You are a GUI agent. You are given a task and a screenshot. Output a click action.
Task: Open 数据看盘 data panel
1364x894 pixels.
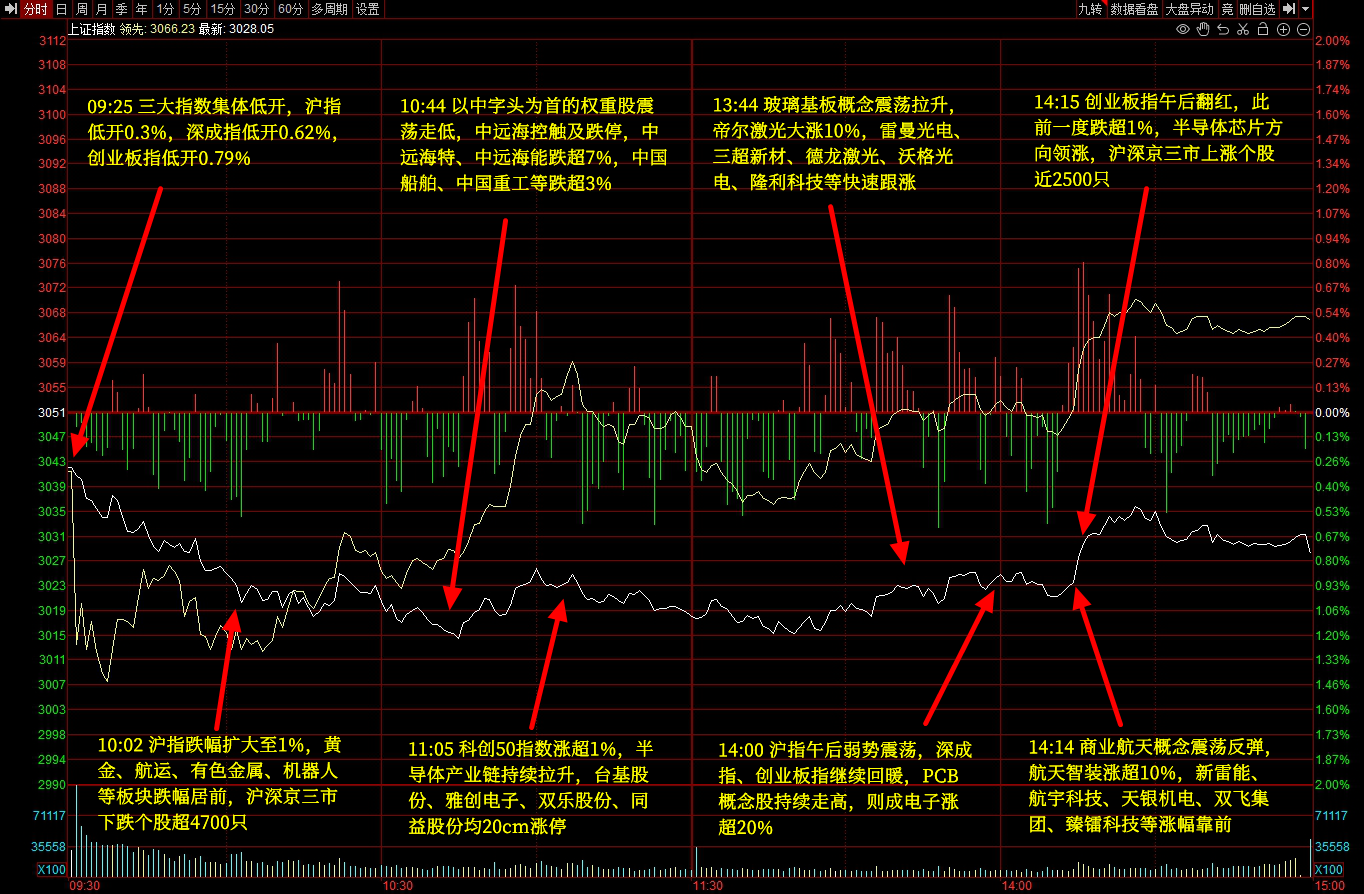pyautogui.click(x=1134, y=9)
